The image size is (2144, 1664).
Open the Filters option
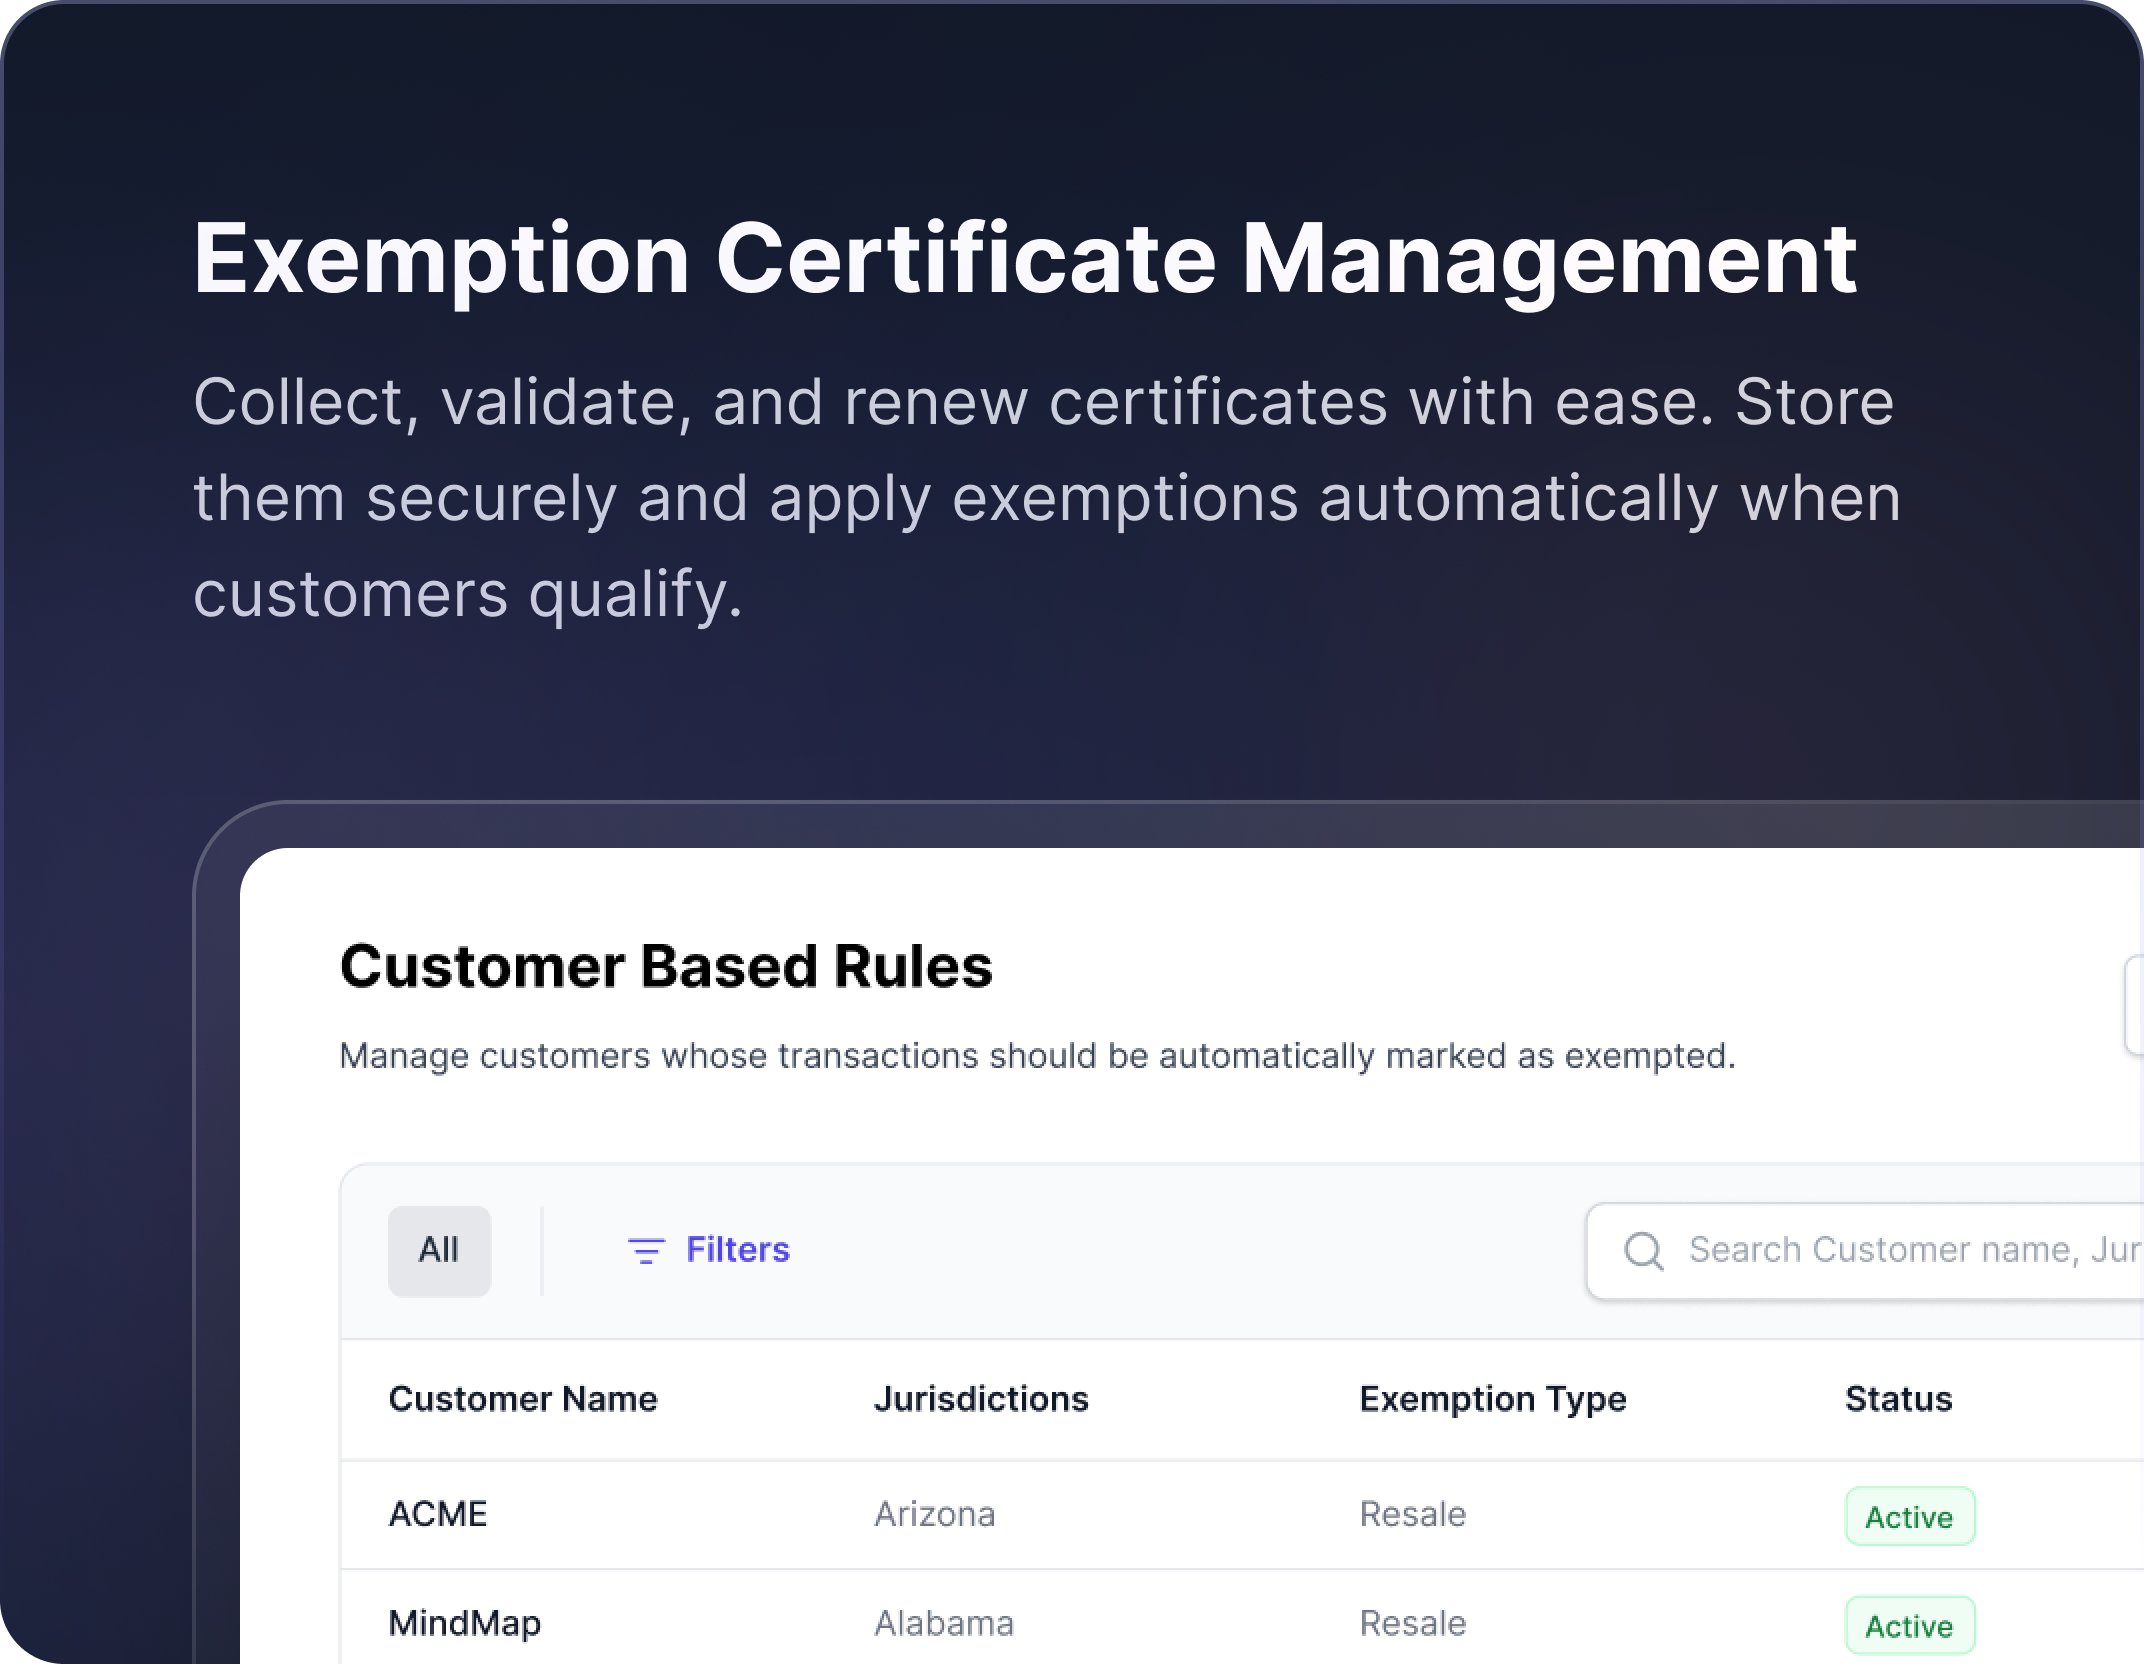737,1250
